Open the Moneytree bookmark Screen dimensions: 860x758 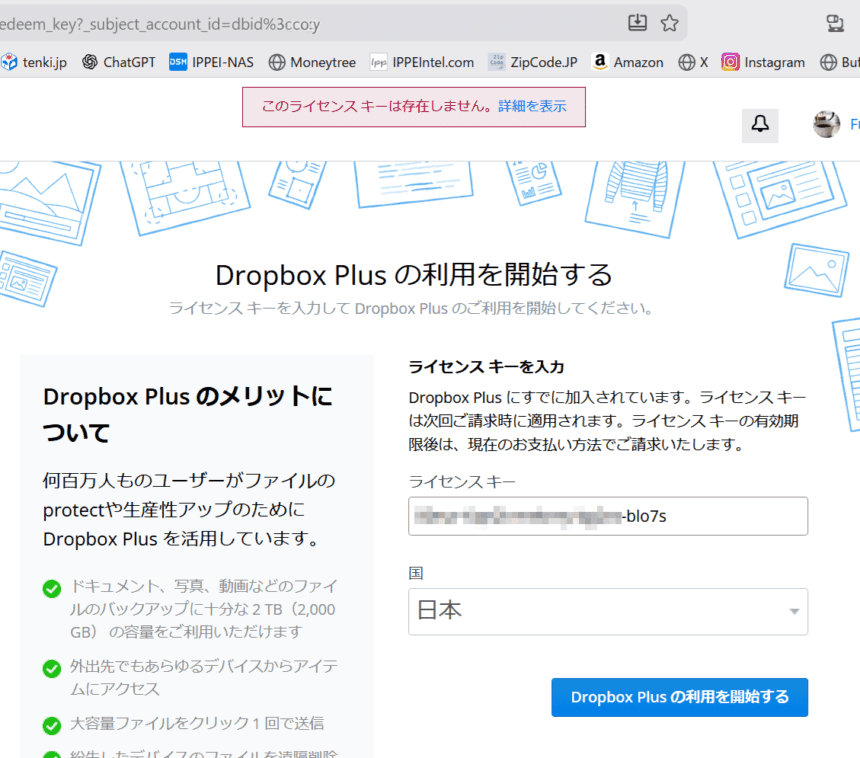pyautogui.click(x=312, y=62)
